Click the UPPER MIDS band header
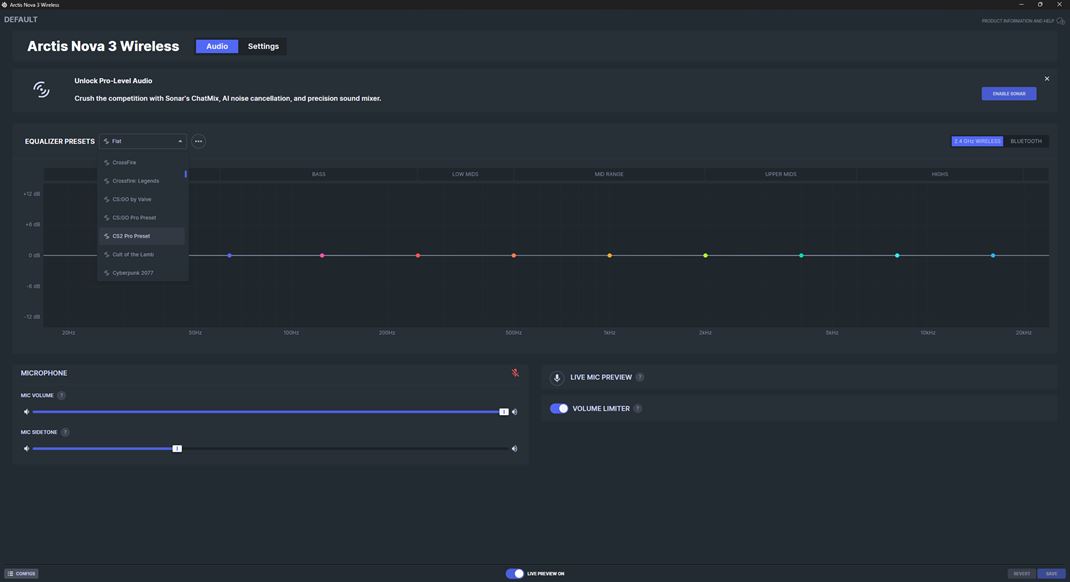The height and width of the screenshot is (582, 1070). pyautogui.click(x=781, y=174)
